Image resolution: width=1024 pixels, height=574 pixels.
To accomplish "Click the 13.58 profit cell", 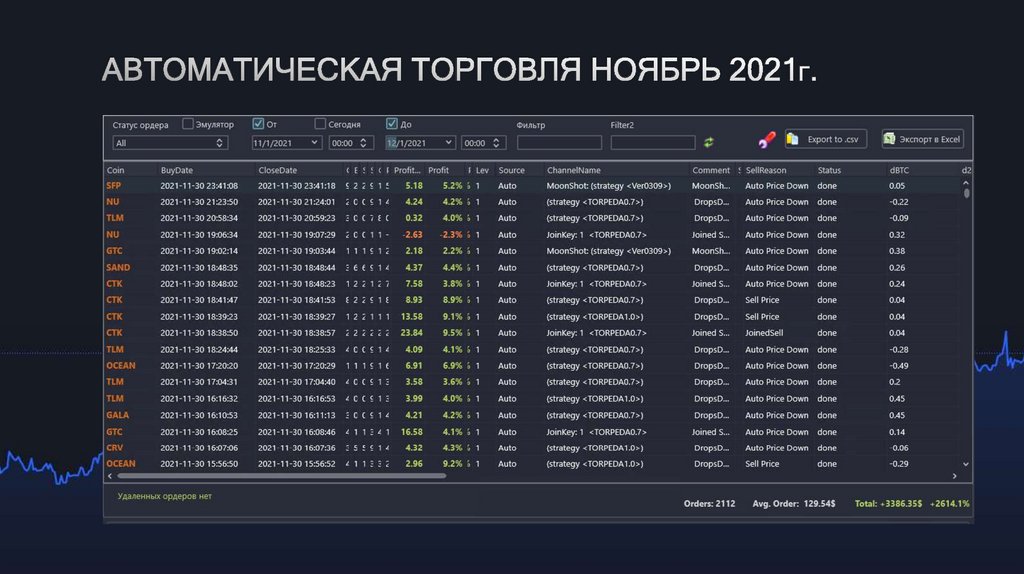I will [x=411, y=316].
